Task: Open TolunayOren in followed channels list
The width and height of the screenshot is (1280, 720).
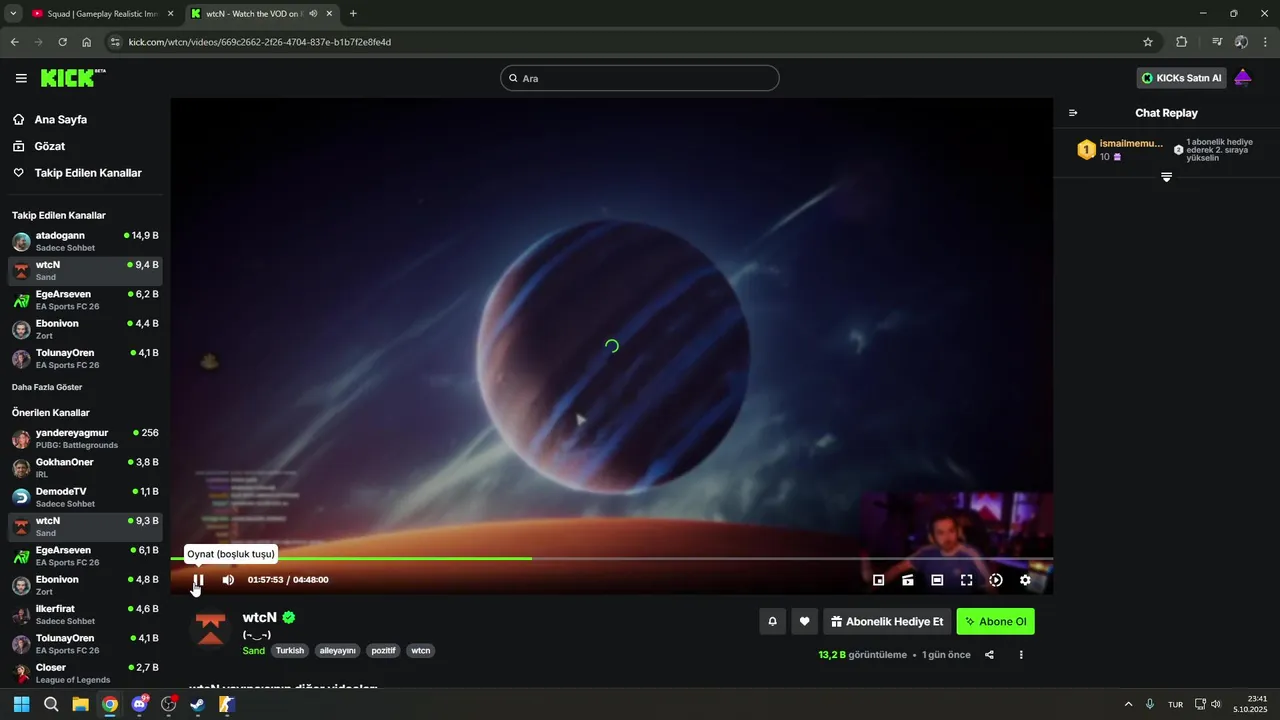Action: coord(85,358)
